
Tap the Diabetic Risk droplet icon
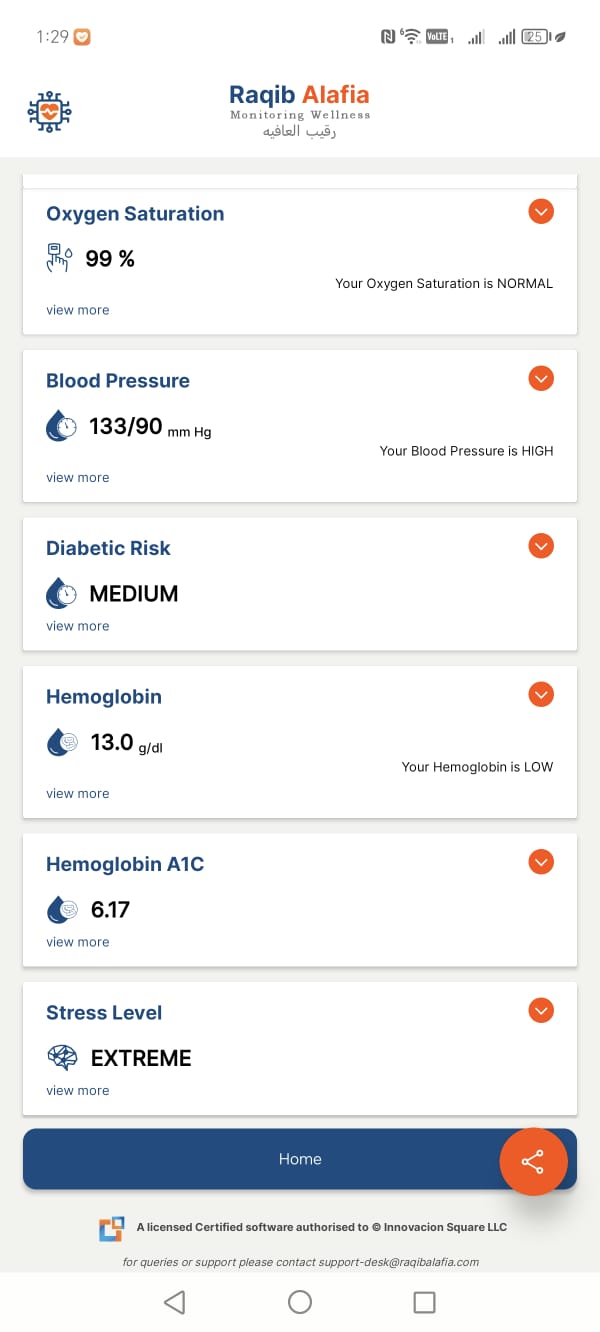[62, 594]
